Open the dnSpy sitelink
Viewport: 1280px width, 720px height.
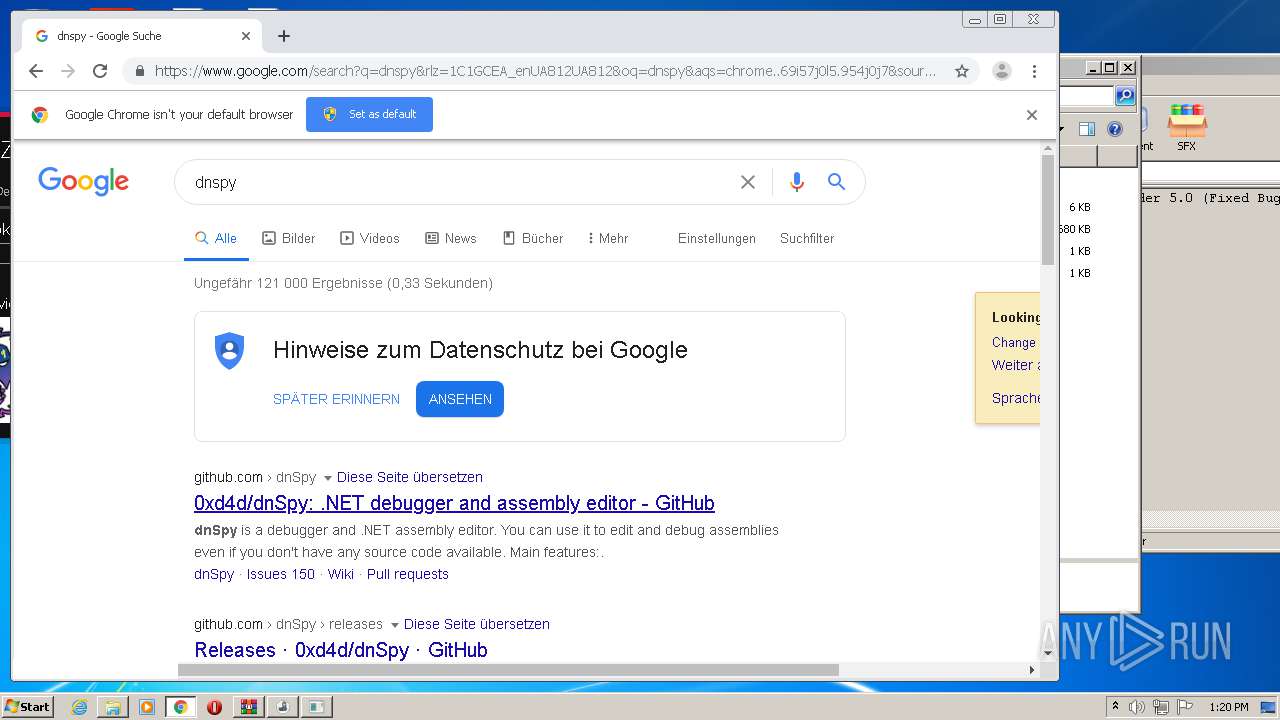tap(214, 574)
